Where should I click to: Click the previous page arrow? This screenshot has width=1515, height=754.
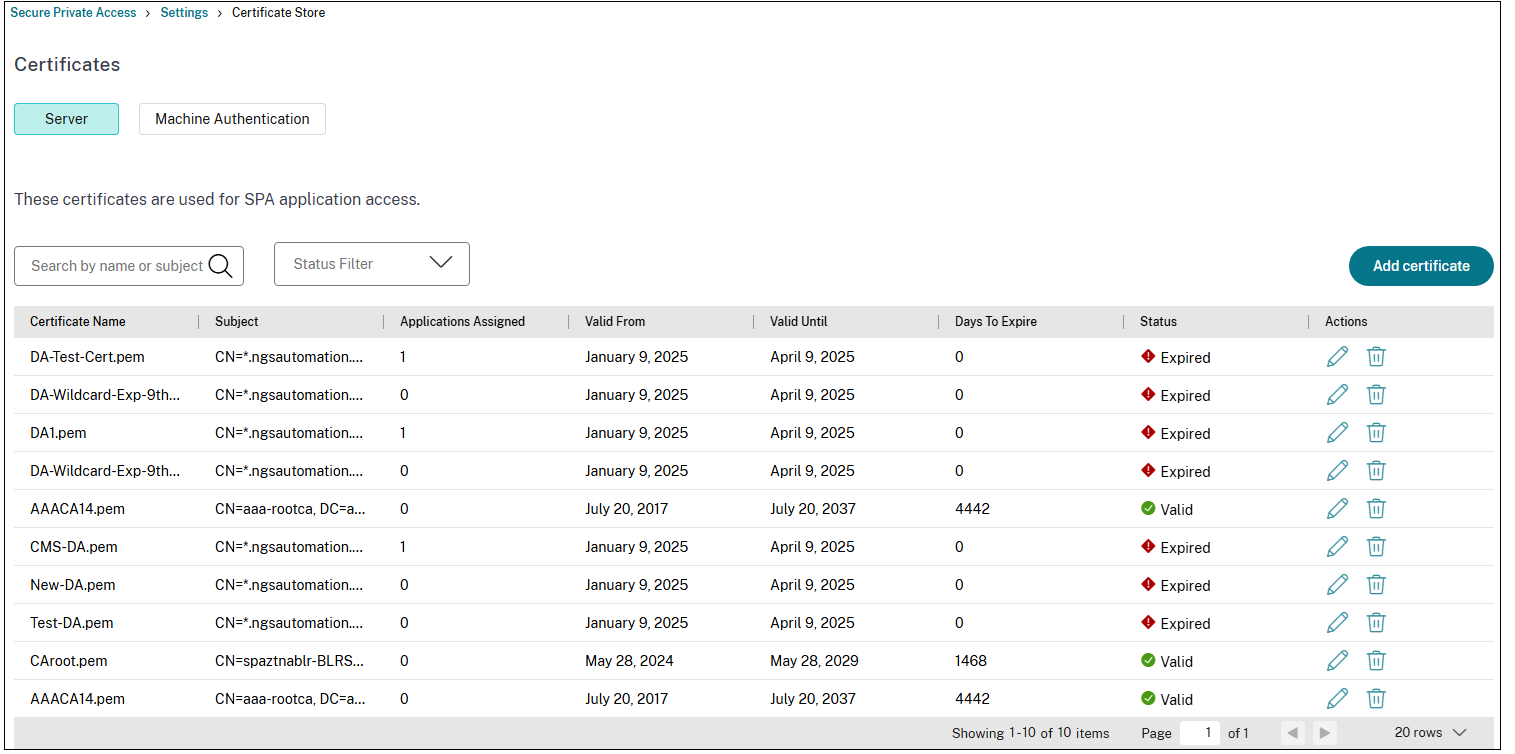coord(1293,732)
